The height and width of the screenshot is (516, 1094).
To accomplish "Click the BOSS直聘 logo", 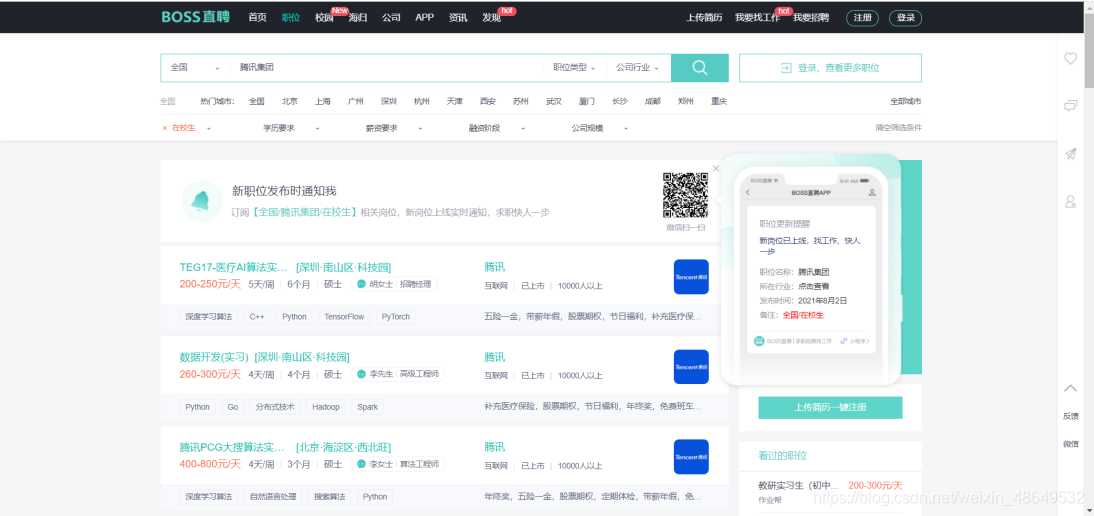I will (195, 17).
